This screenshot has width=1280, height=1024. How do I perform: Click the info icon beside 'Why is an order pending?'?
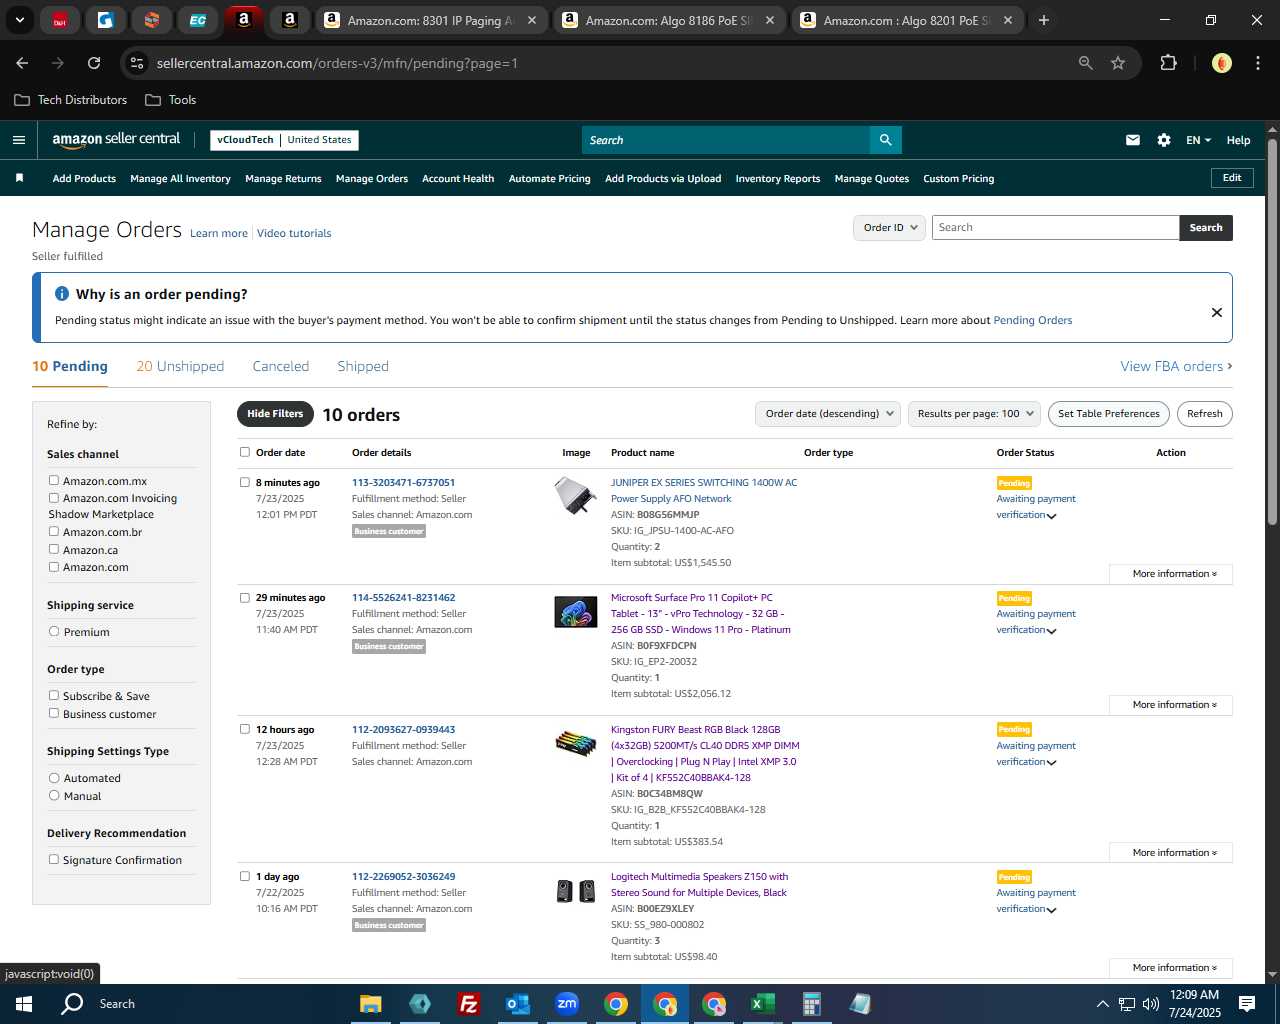[62, 294]
